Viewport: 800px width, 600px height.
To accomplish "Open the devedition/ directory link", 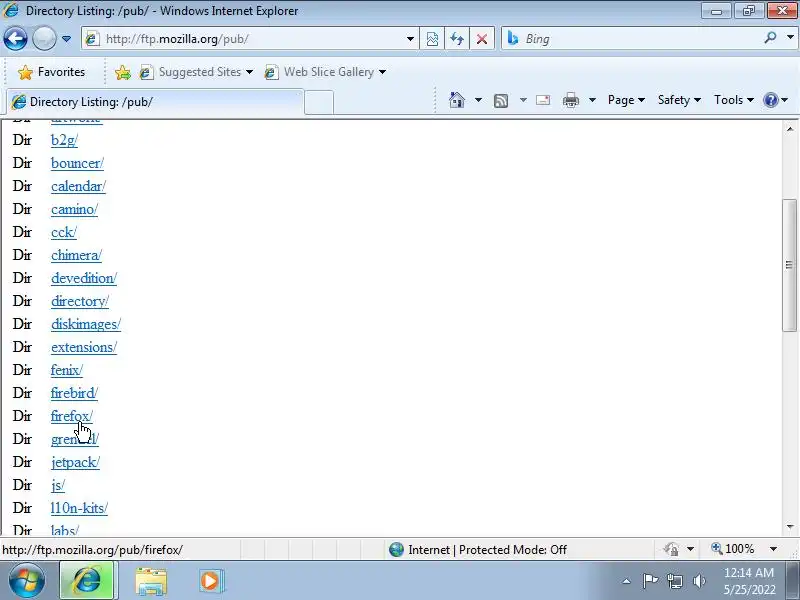I will click(84, 278).
